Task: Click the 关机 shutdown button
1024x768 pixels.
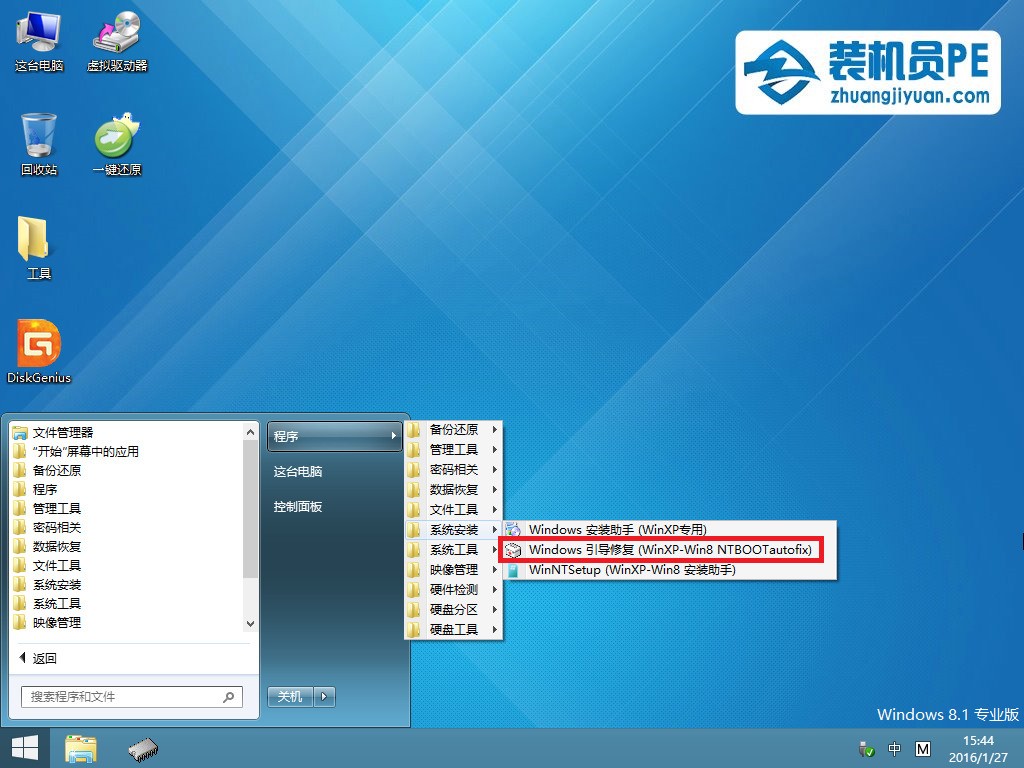Action: [291, 697]
